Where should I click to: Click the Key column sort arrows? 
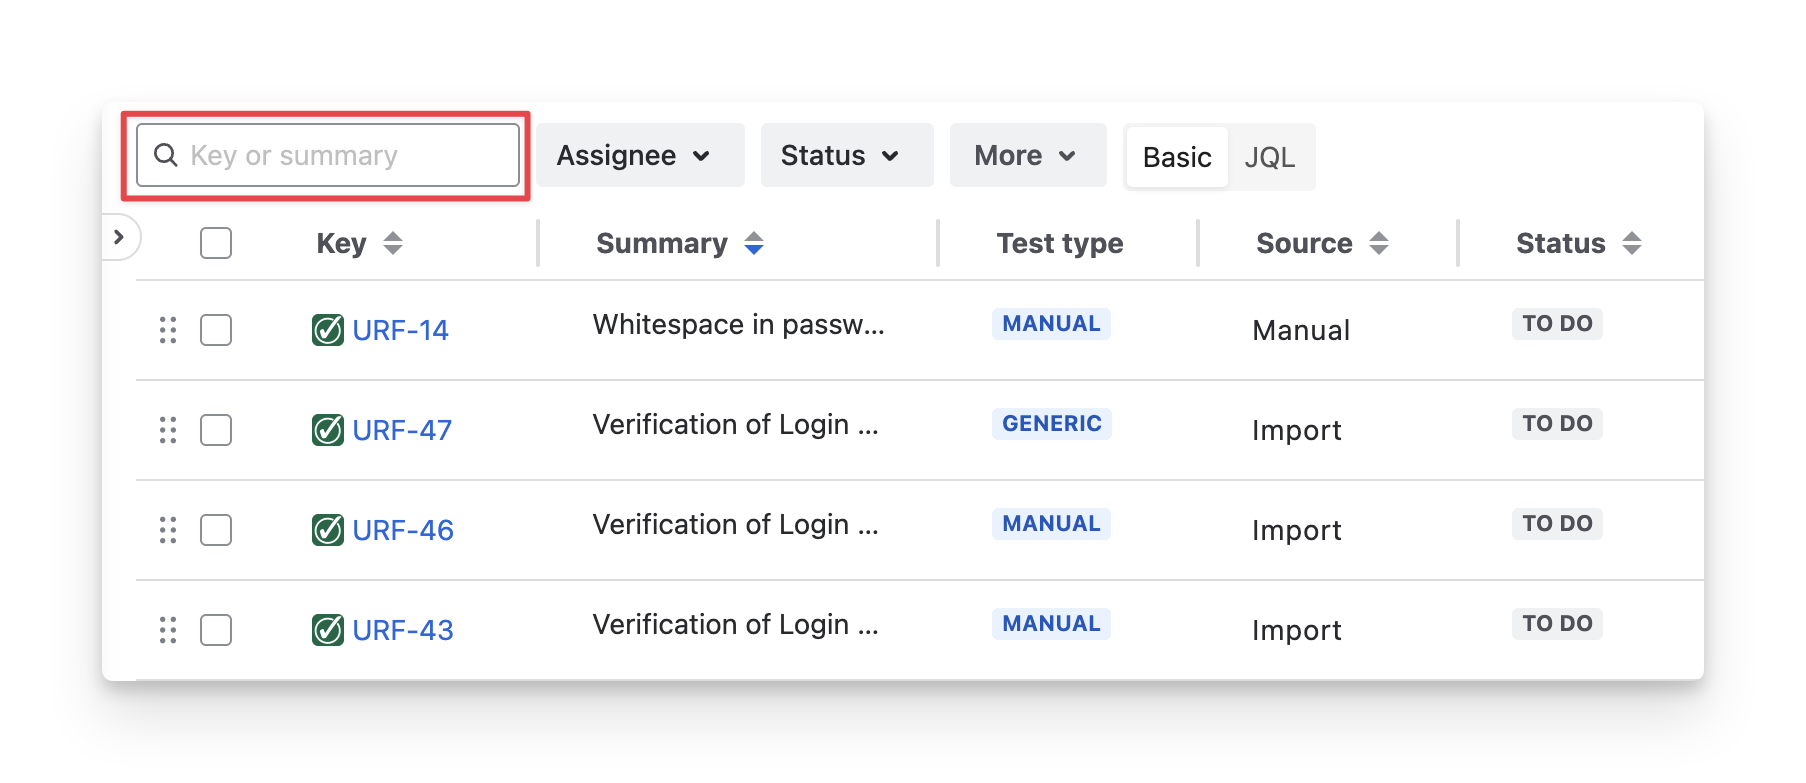tap(393, 243)
